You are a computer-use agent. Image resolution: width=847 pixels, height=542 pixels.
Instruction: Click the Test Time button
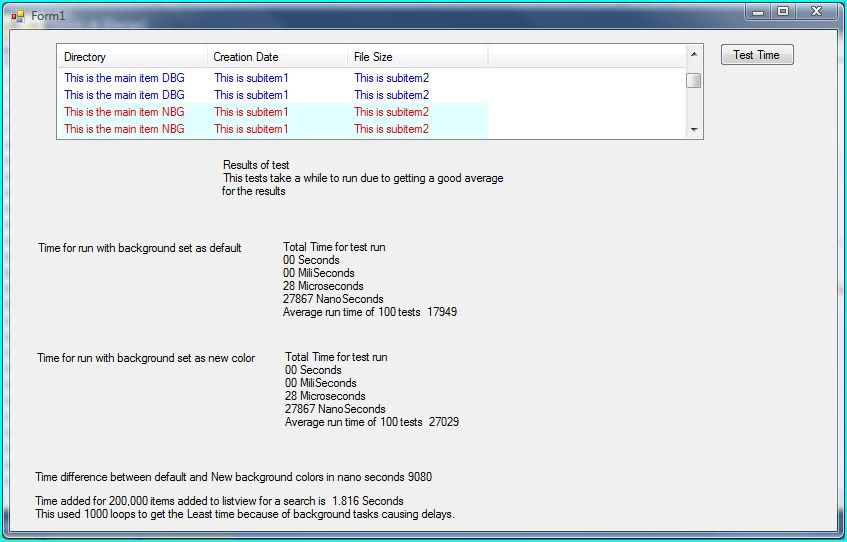tap(756, 55)
